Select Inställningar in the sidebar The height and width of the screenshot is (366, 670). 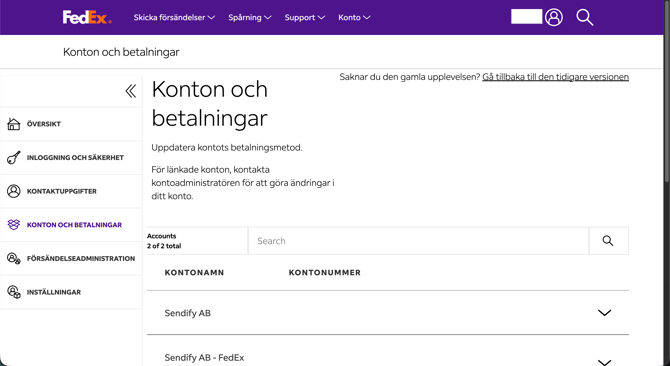[x=71, y=292]
